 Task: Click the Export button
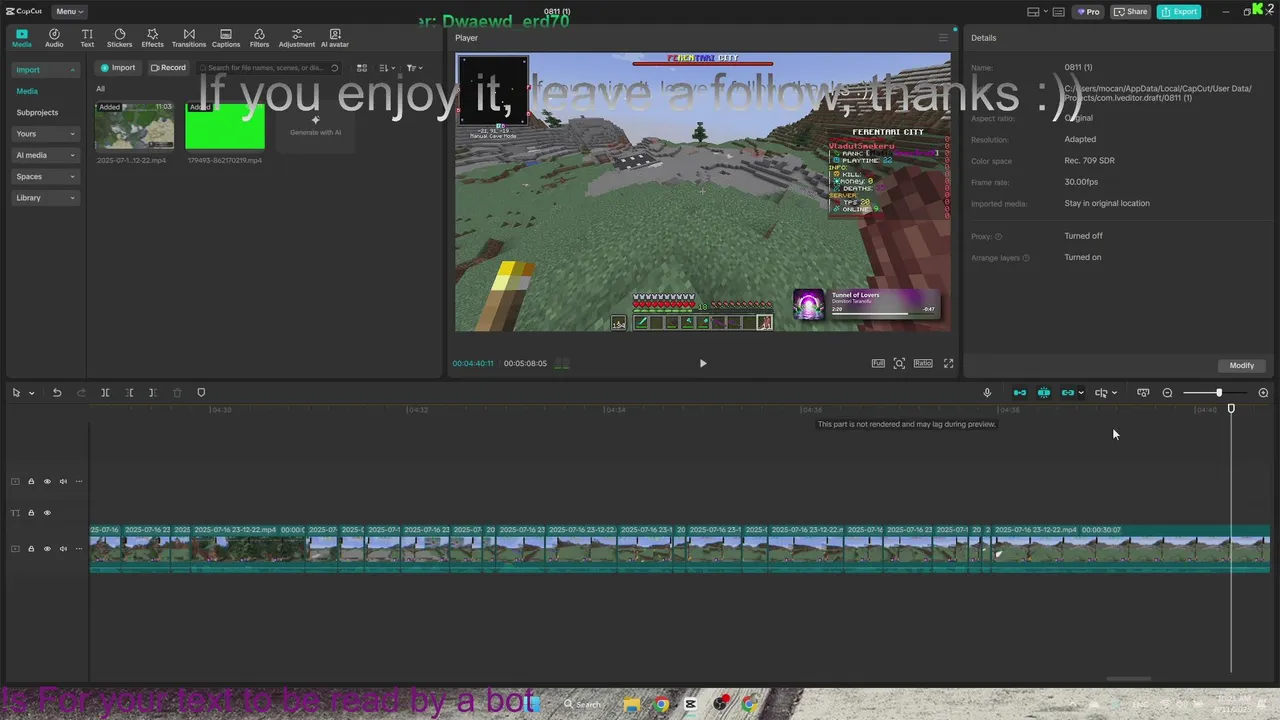(1179, 12)
